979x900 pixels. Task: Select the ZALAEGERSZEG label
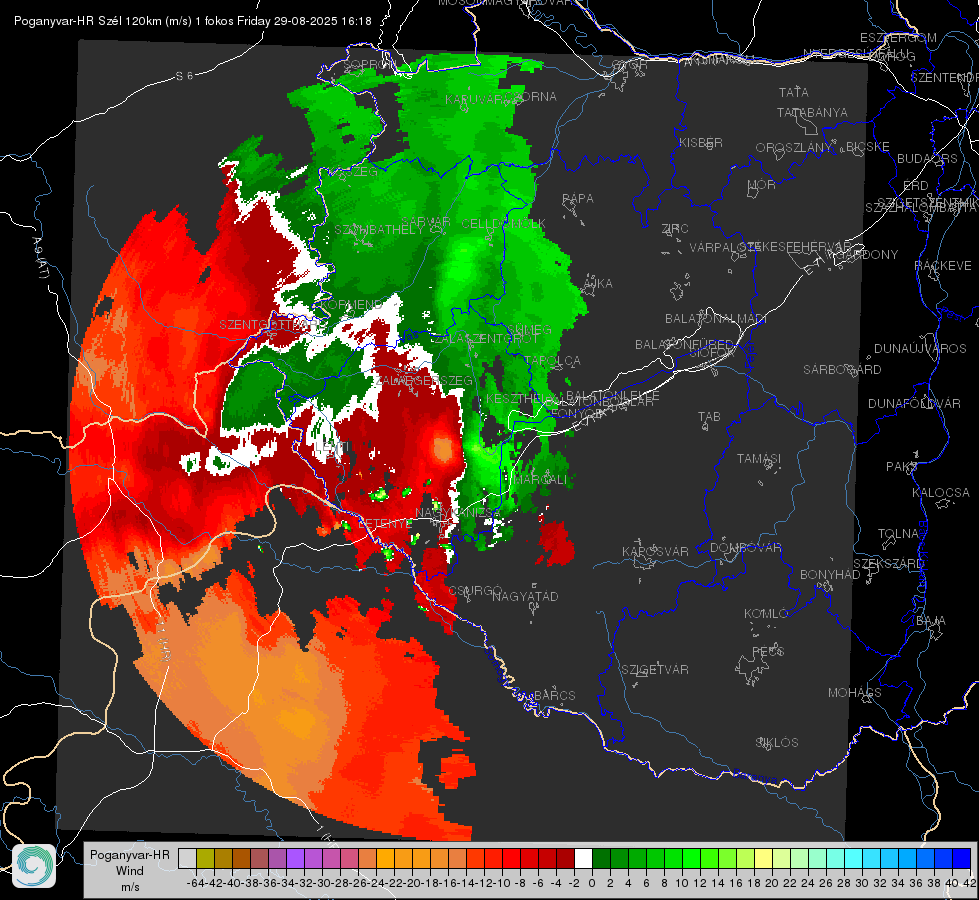[424, 380]
